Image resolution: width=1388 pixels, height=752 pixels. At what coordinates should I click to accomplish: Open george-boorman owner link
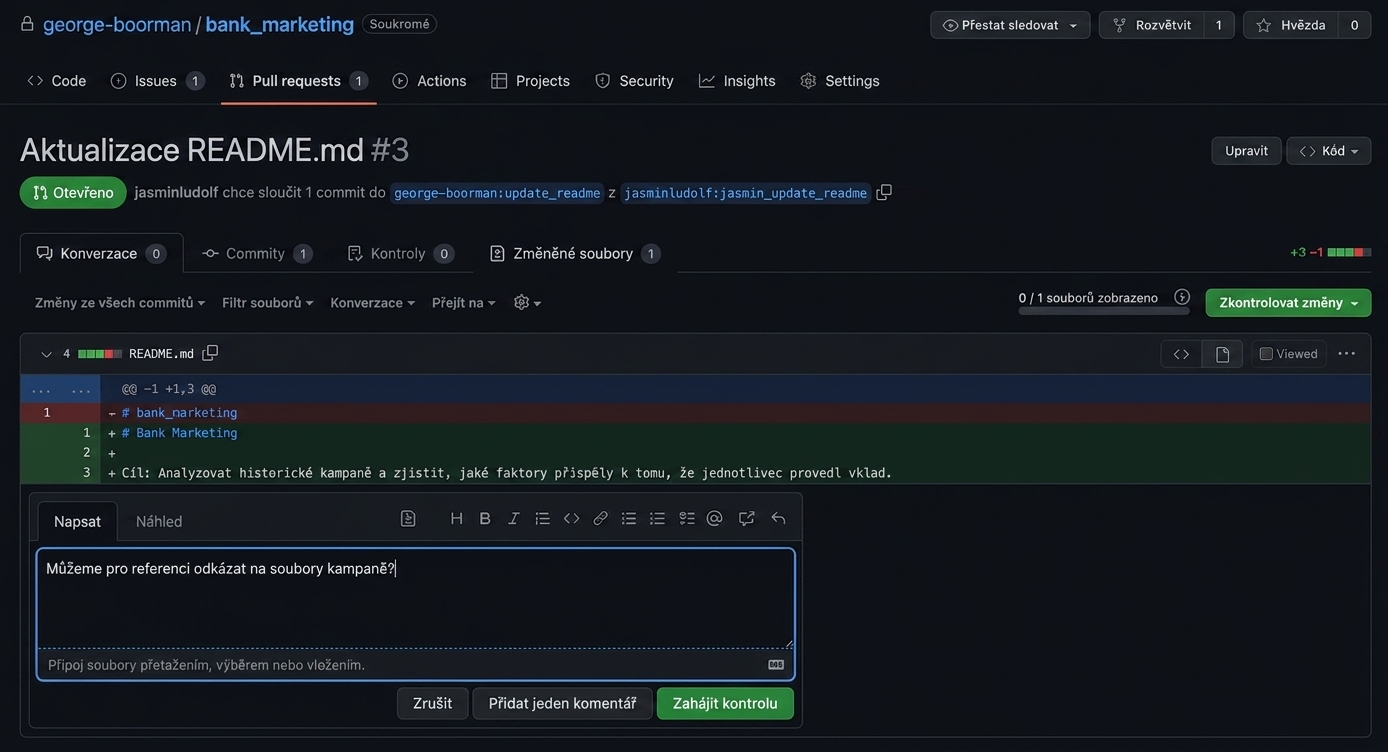tap(117, 24)
